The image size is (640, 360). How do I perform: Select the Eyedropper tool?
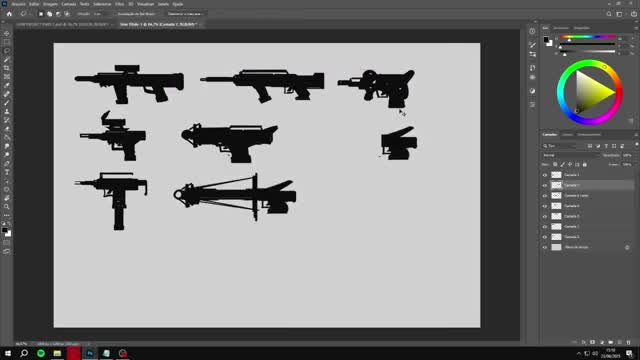(7, 85)
